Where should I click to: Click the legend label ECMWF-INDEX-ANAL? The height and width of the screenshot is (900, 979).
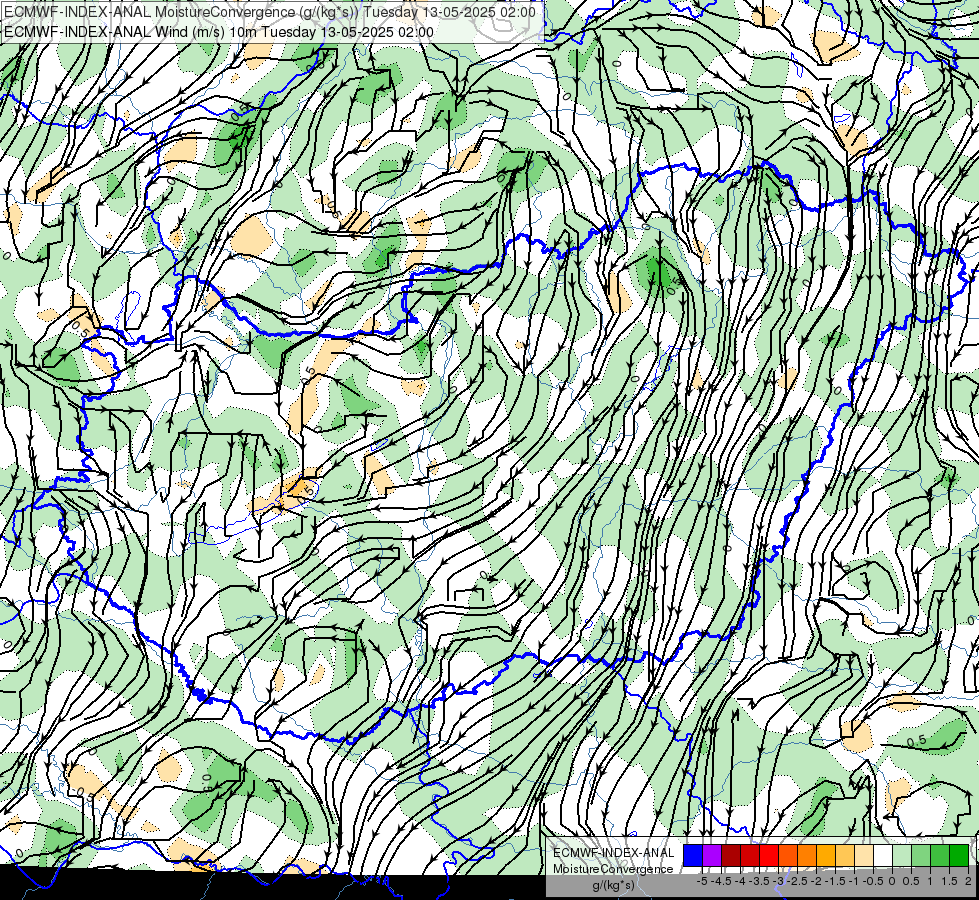pyautogui.click(x=614, y=853)
